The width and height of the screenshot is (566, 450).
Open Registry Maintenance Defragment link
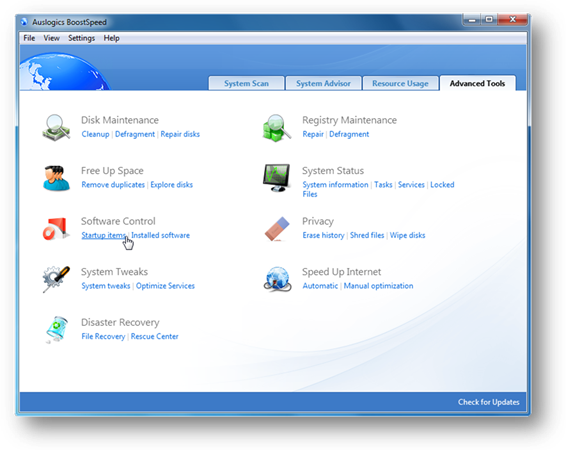349,134
